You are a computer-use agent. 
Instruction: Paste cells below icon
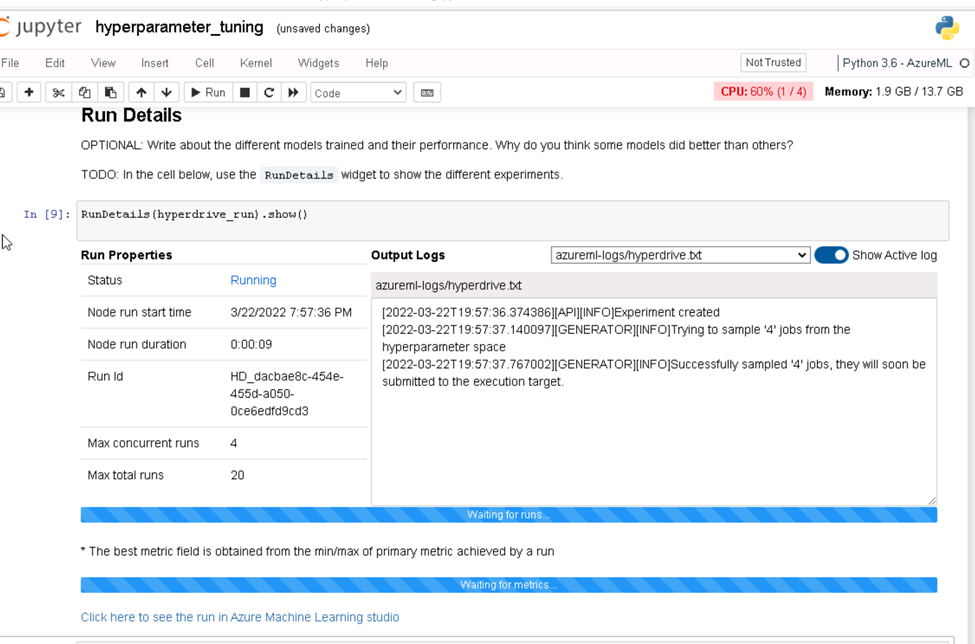tap(111, 93)
